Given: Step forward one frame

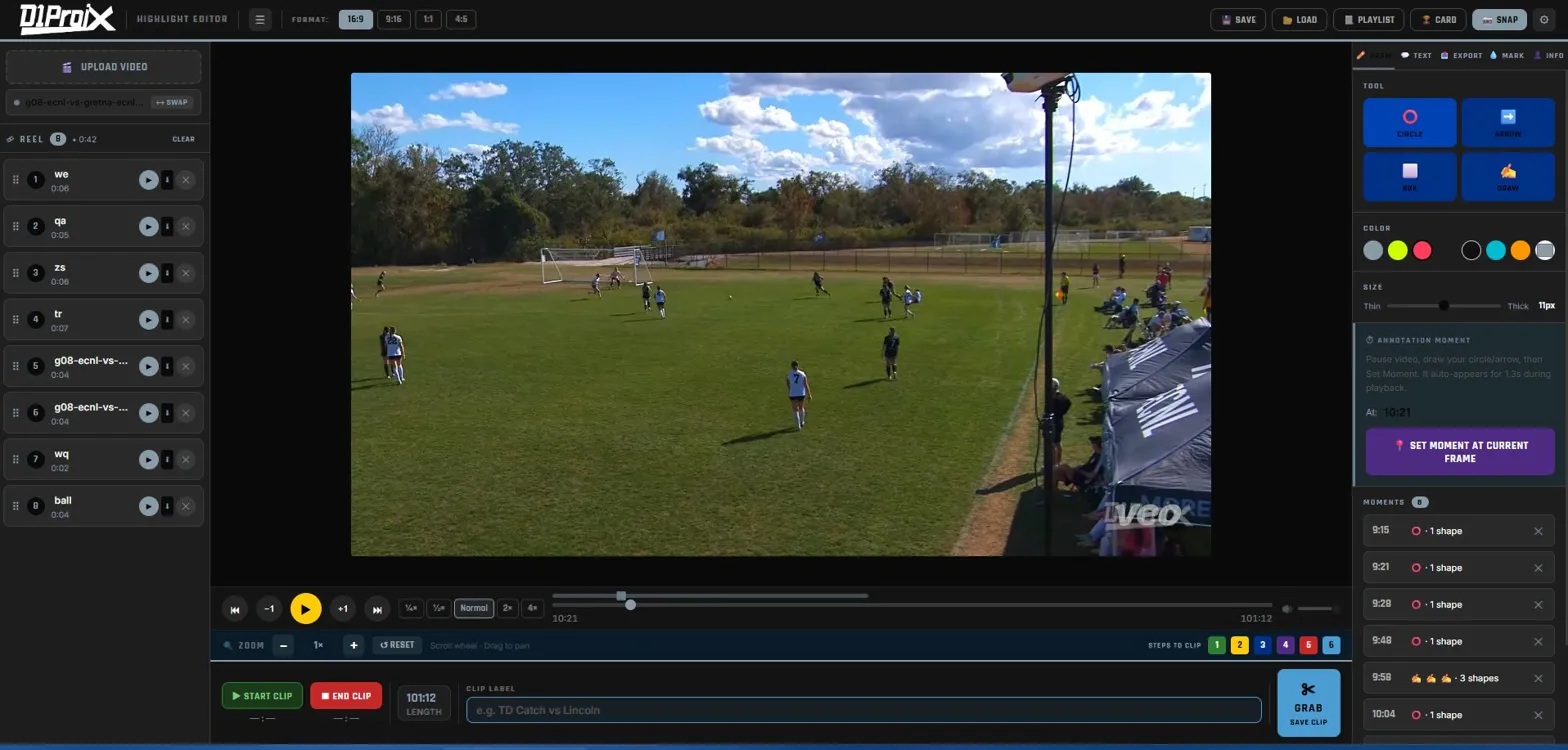Looking at the screenshot, I should (343, 609).
